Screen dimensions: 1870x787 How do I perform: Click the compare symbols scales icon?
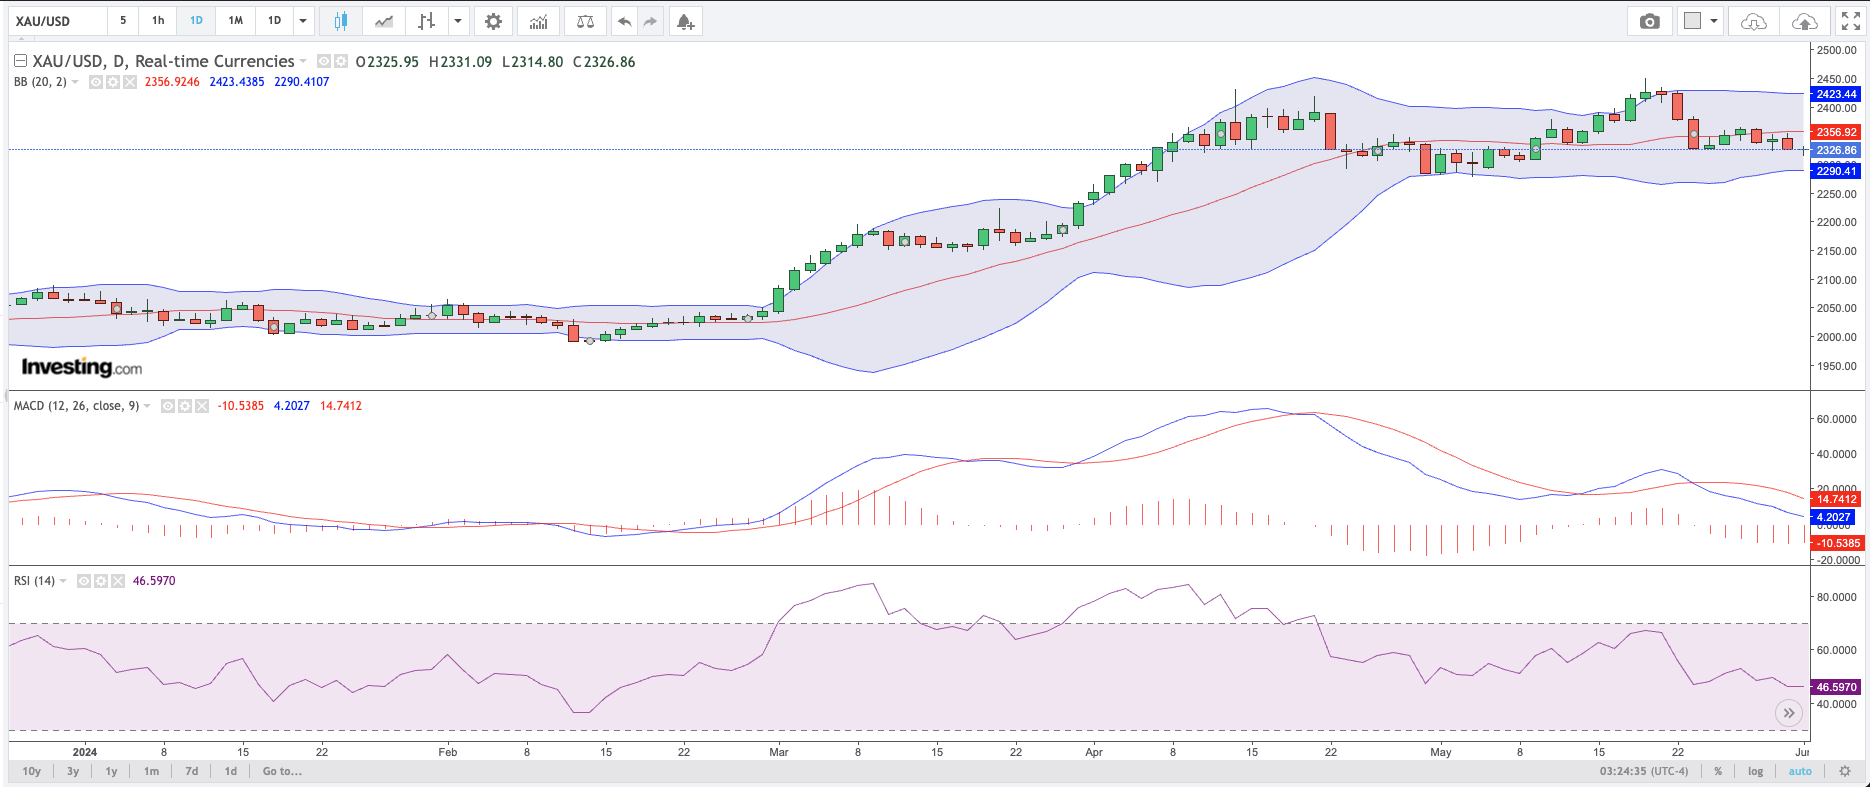tap(585, 21)
